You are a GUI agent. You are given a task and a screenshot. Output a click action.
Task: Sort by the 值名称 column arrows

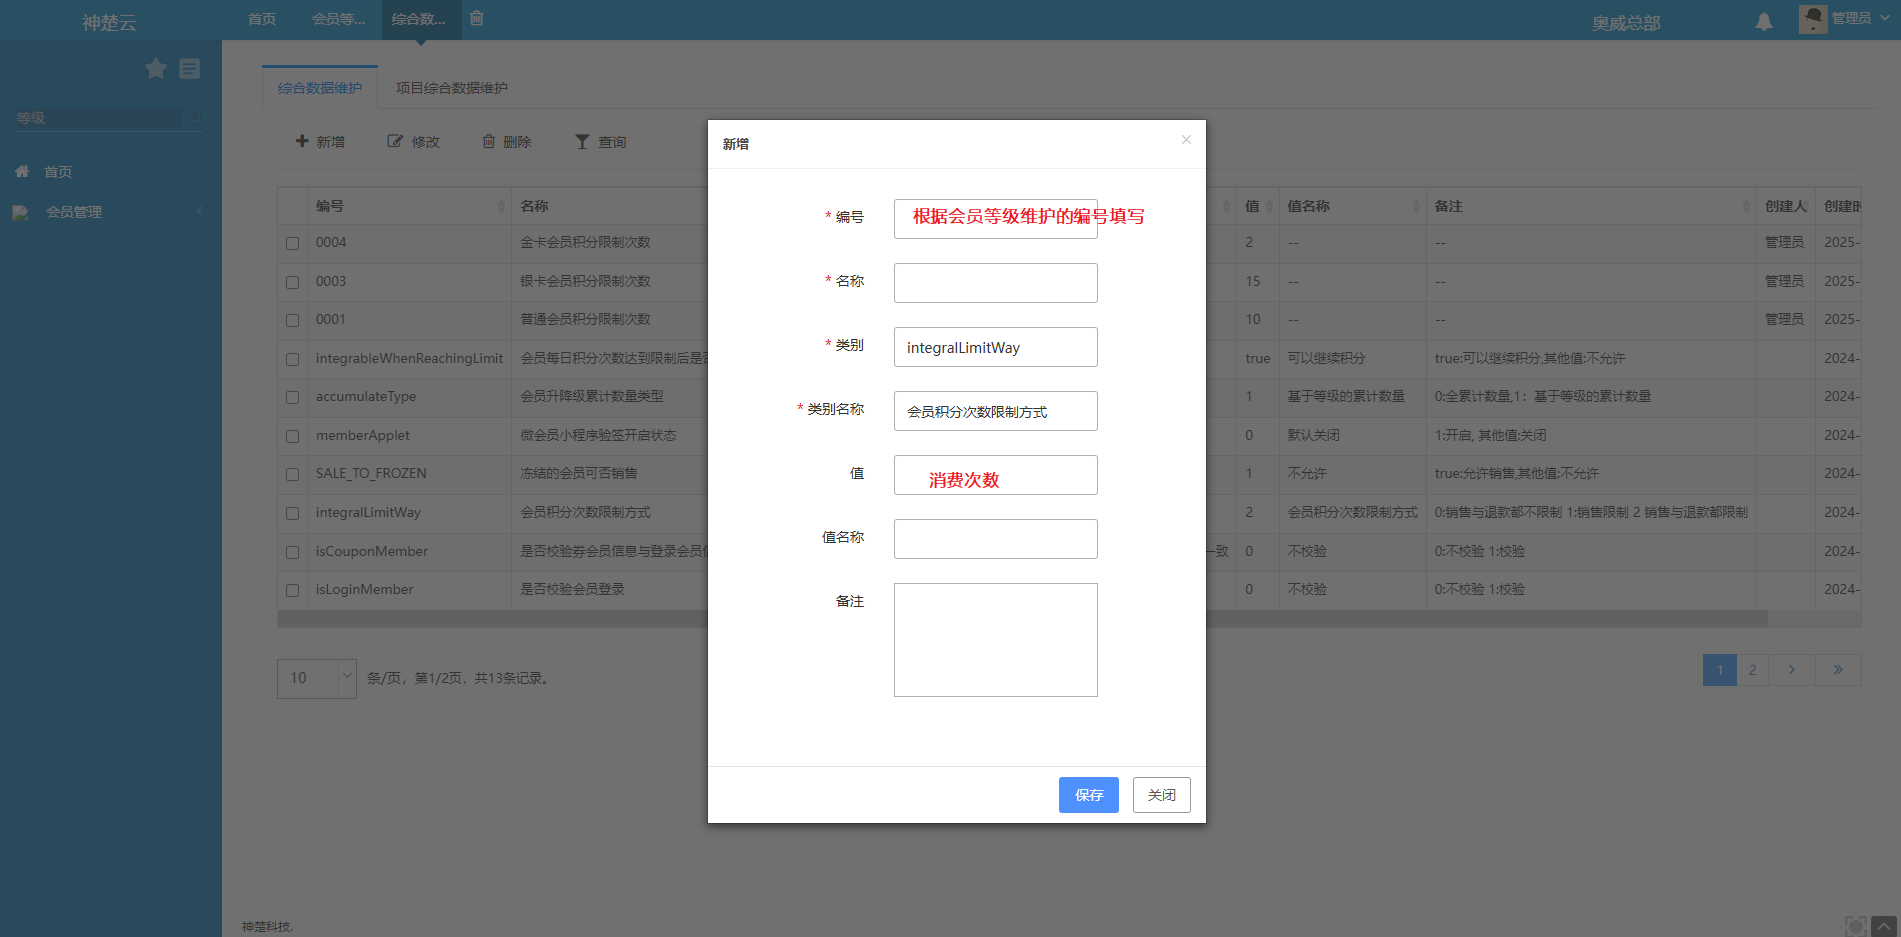coord(1416,206)
